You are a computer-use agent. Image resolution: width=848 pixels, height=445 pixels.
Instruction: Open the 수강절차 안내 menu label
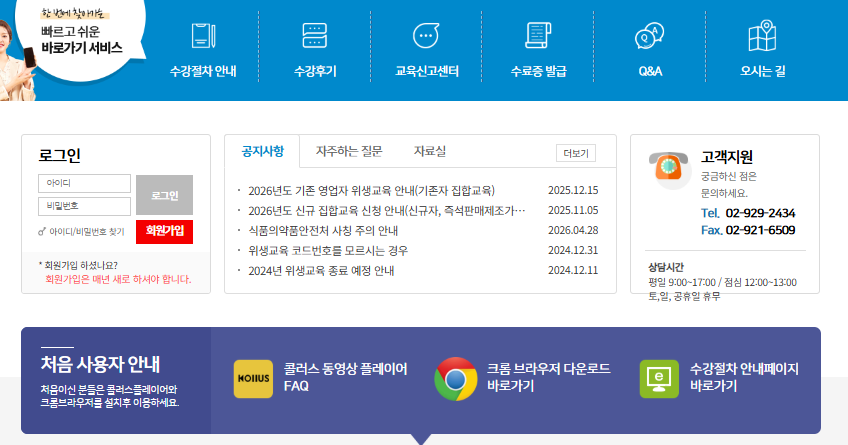click(203, 71)
